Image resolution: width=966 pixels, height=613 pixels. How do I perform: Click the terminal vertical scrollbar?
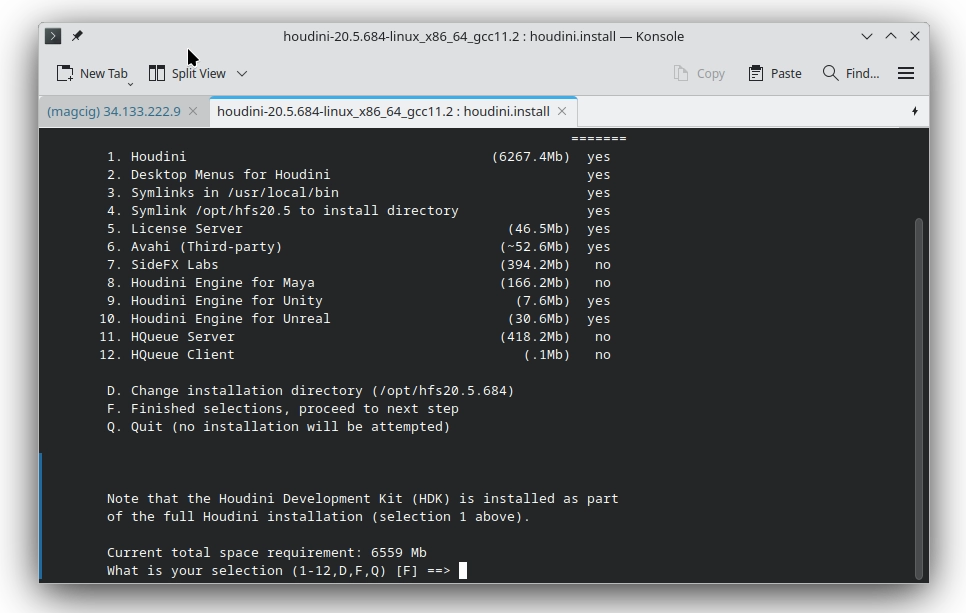pyautogui.click(x=919, y=399)
